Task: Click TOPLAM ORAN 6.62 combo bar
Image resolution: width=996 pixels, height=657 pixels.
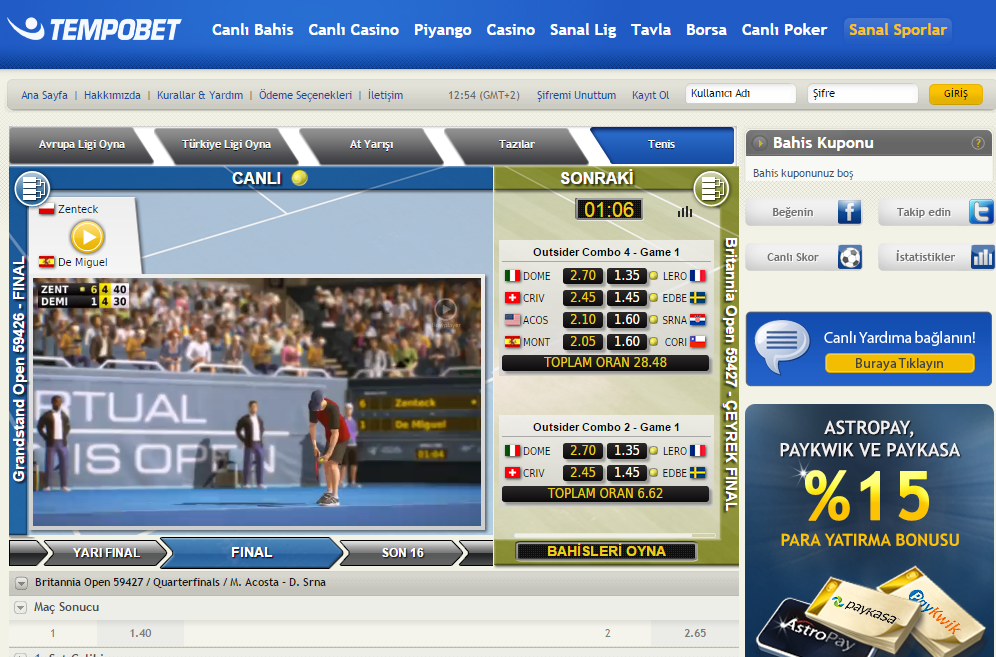Action: click(605, 494)
